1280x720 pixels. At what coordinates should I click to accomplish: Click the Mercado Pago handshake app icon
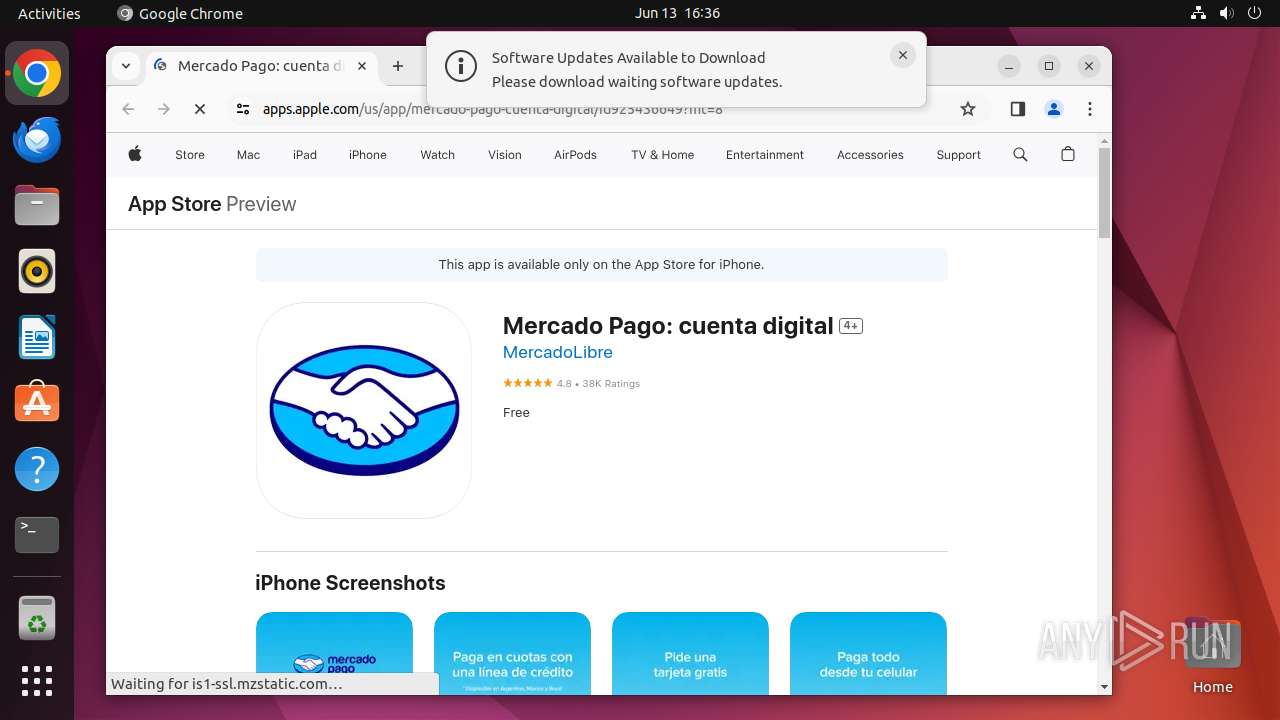tap(364, 410)
